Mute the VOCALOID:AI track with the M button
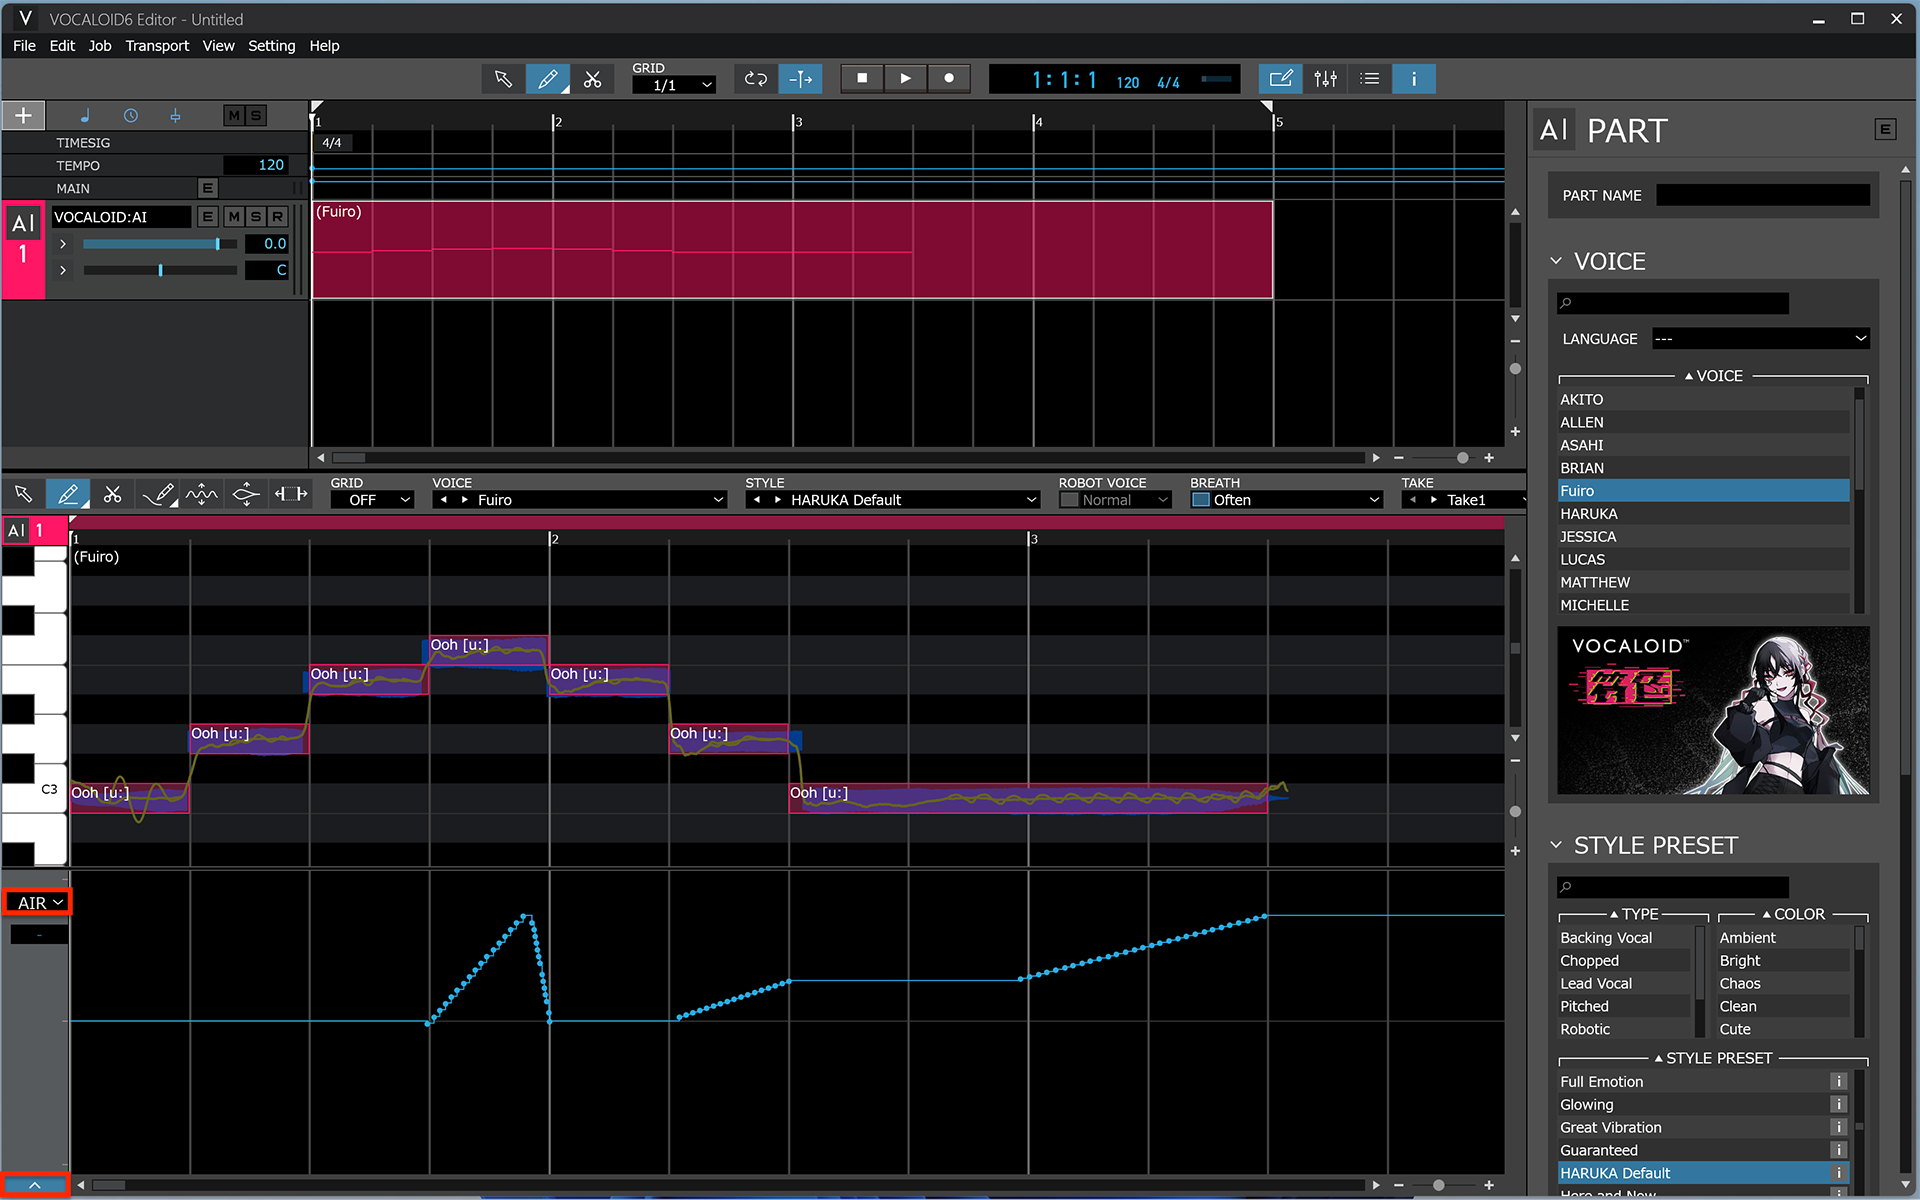 (x=233, y=216)
